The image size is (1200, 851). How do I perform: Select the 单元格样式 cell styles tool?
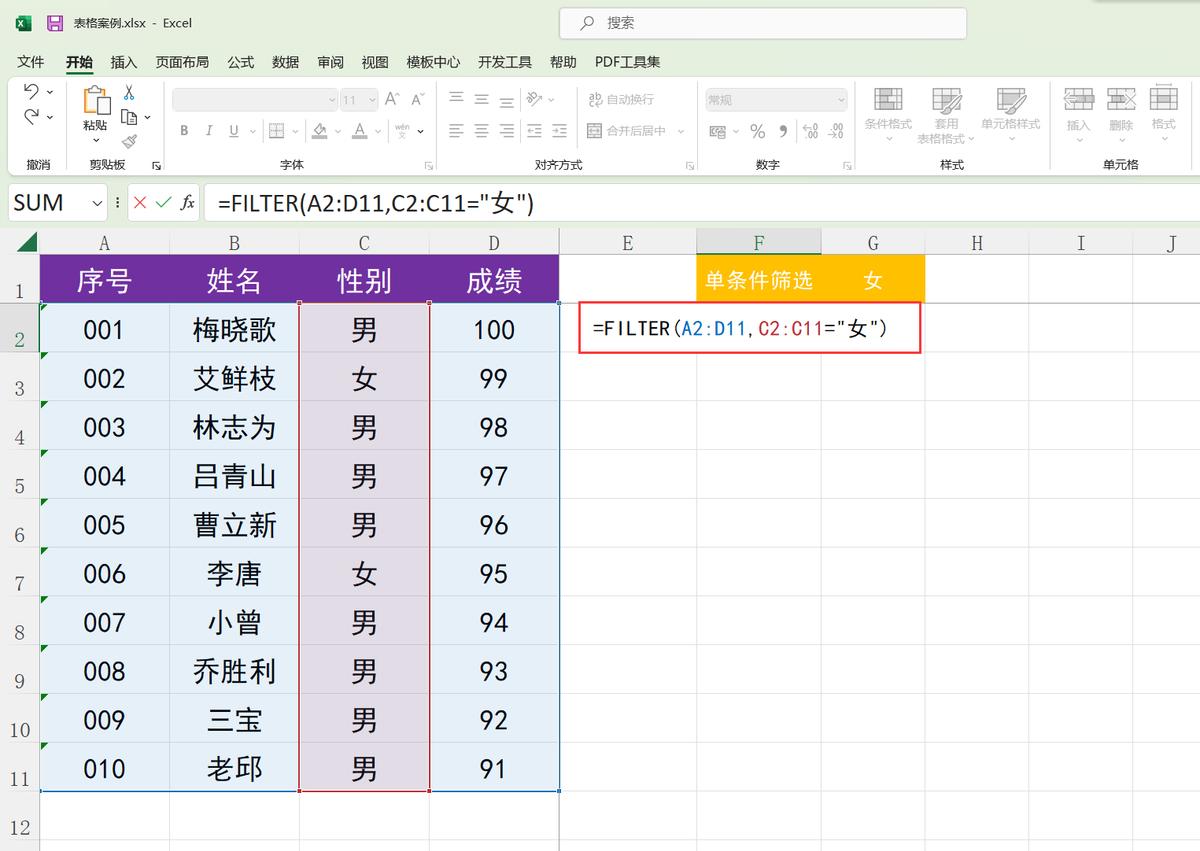[x=1012, y=112]
